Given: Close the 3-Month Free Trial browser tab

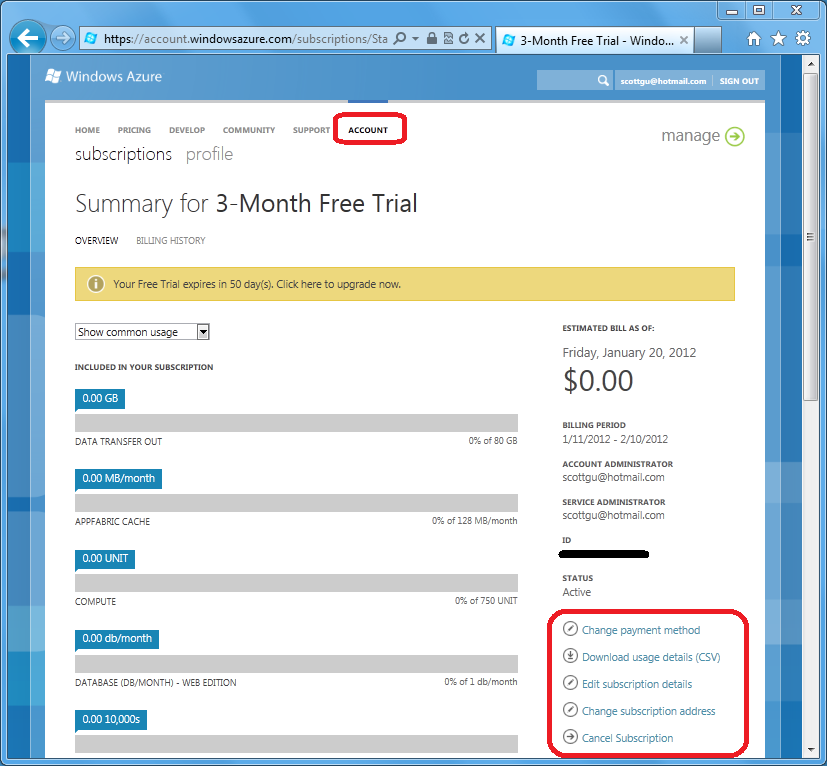Looking at the screenshot, I should click(684, 40).
